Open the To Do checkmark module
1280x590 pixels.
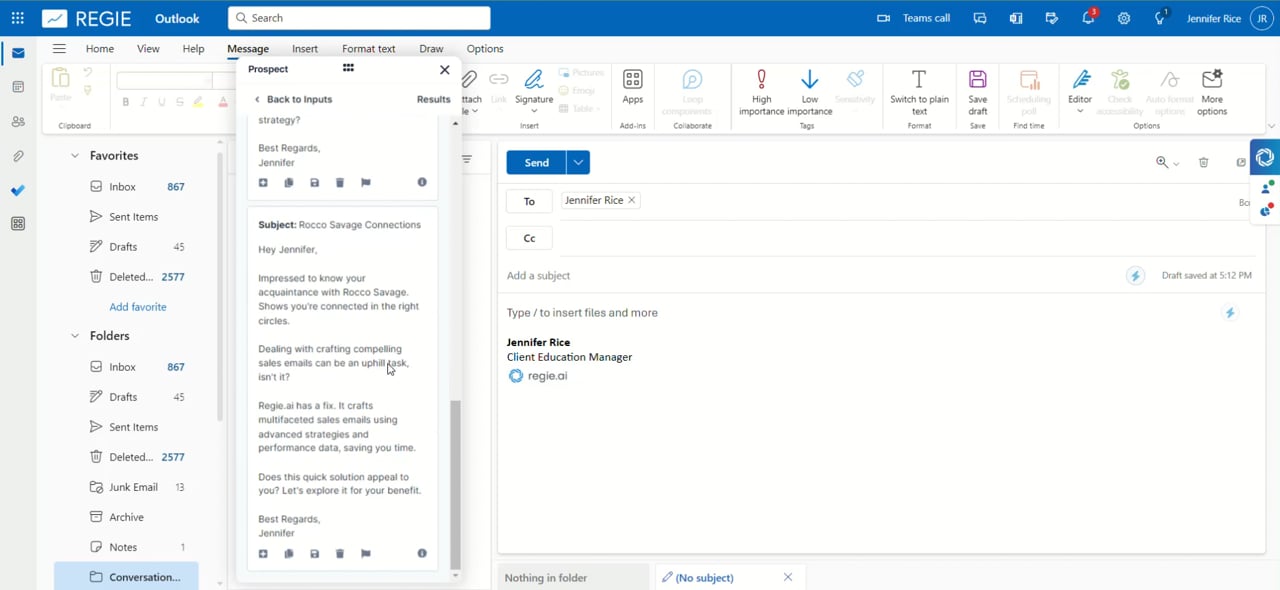18,190
